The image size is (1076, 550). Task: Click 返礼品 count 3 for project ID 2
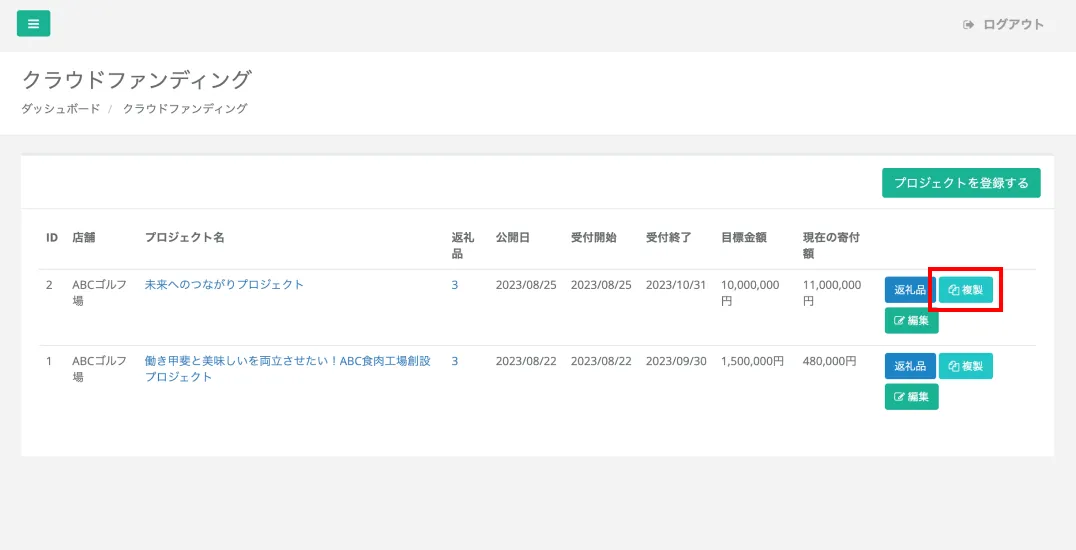454,285
